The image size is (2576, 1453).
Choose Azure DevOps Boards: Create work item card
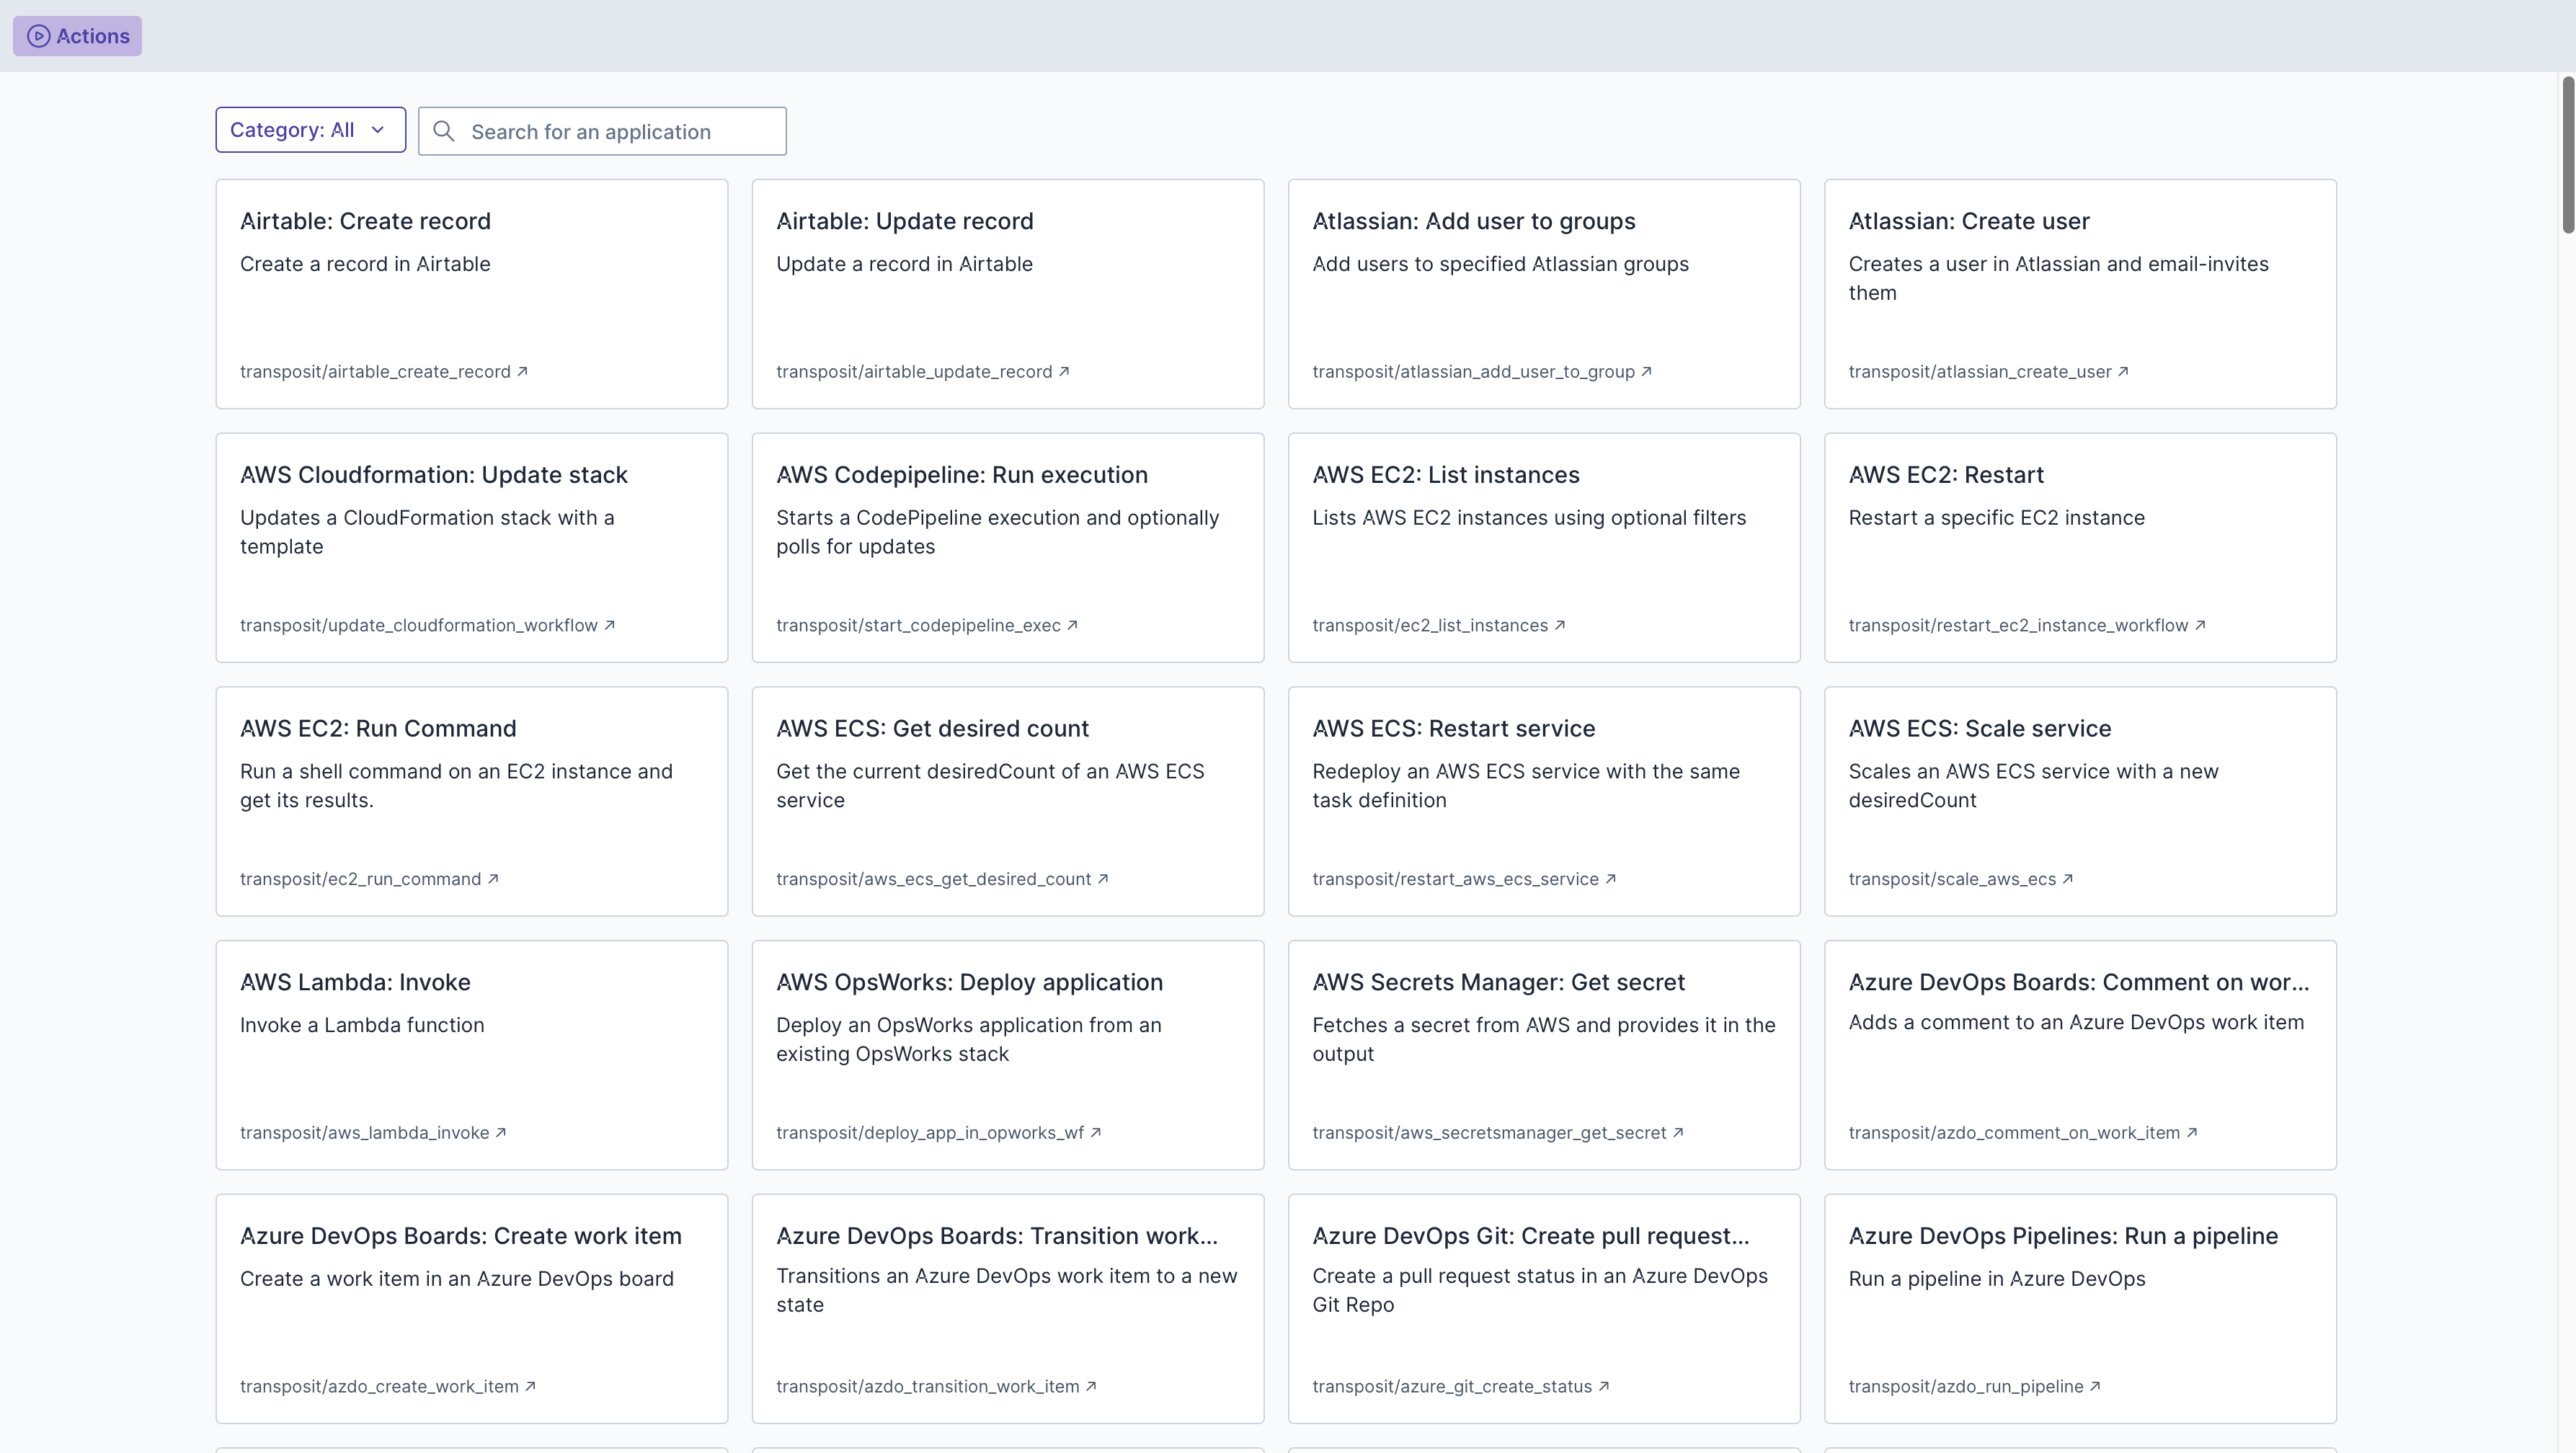click(x=472, y=1308)
